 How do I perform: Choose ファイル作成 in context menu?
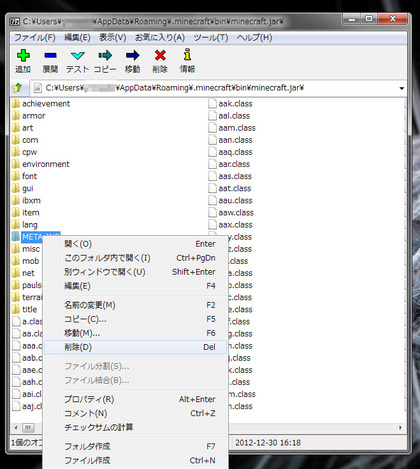136,461
